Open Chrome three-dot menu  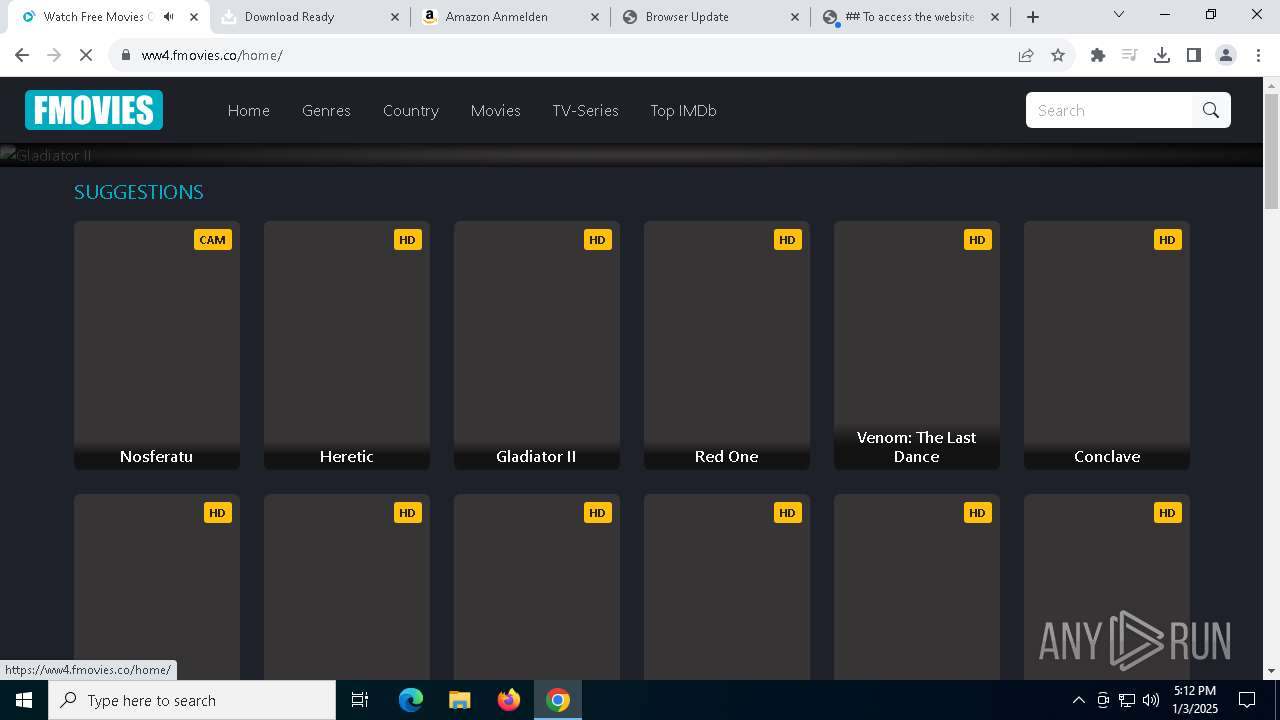coord(1258,55)
